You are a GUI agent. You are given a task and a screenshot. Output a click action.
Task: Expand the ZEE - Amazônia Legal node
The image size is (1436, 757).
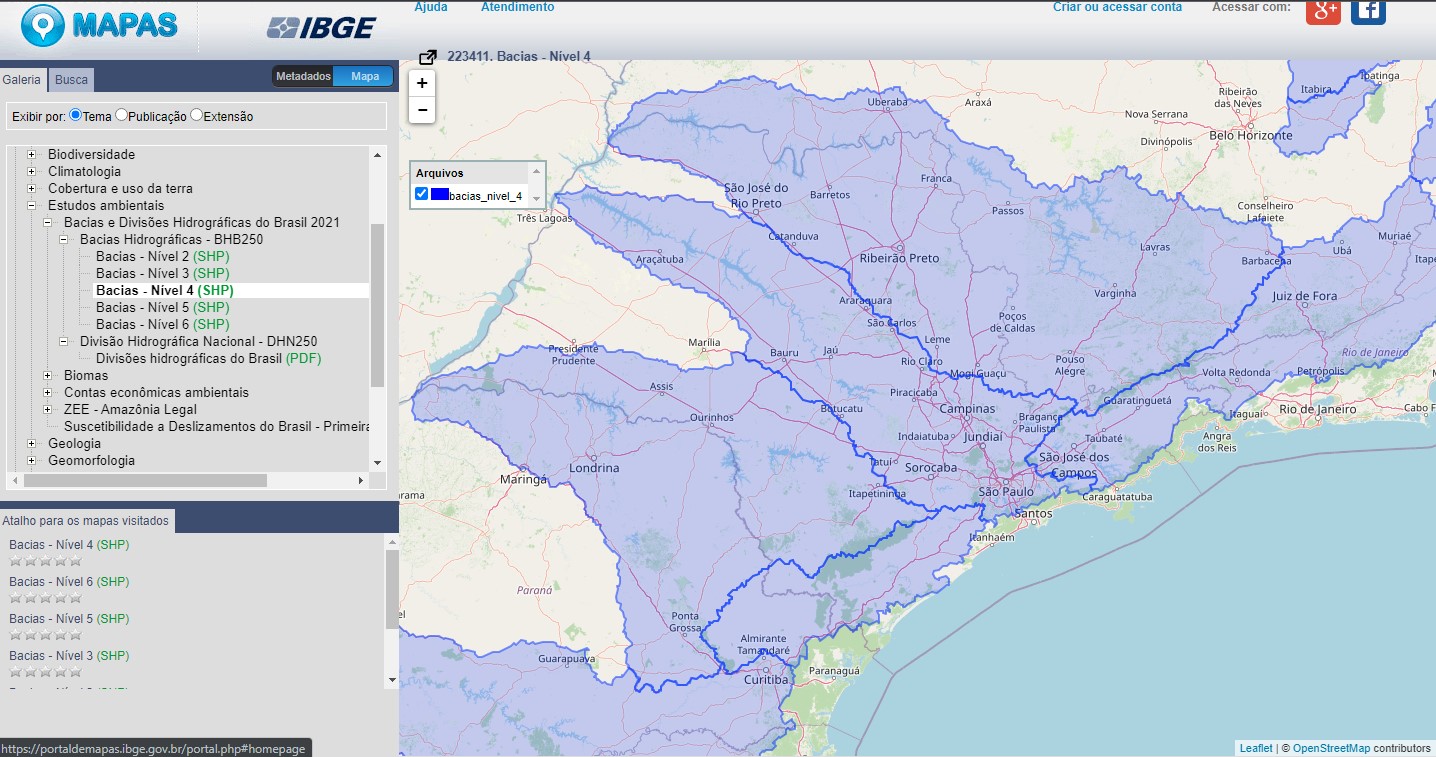pos(48,410)
